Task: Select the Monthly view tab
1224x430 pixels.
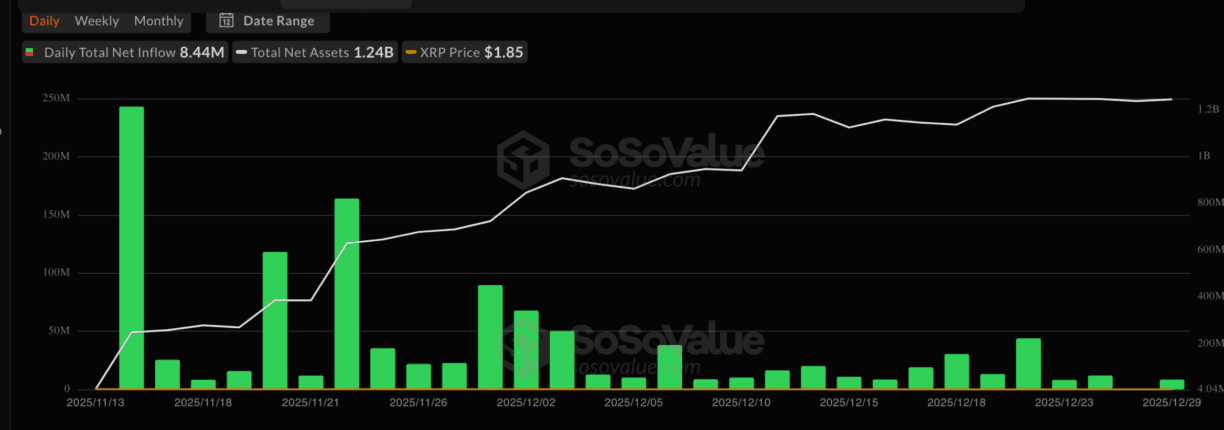Action: pyautogui.click(x=159, y=21)
